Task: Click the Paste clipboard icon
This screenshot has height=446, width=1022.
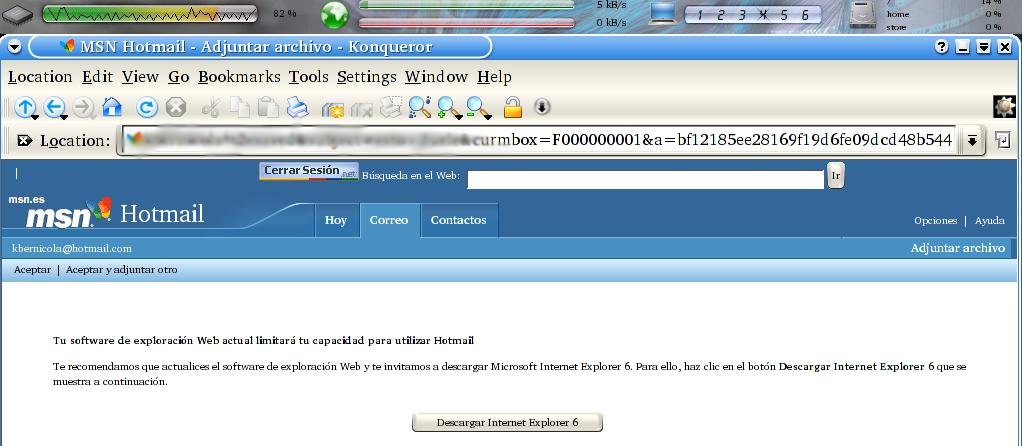Action: 268,107
